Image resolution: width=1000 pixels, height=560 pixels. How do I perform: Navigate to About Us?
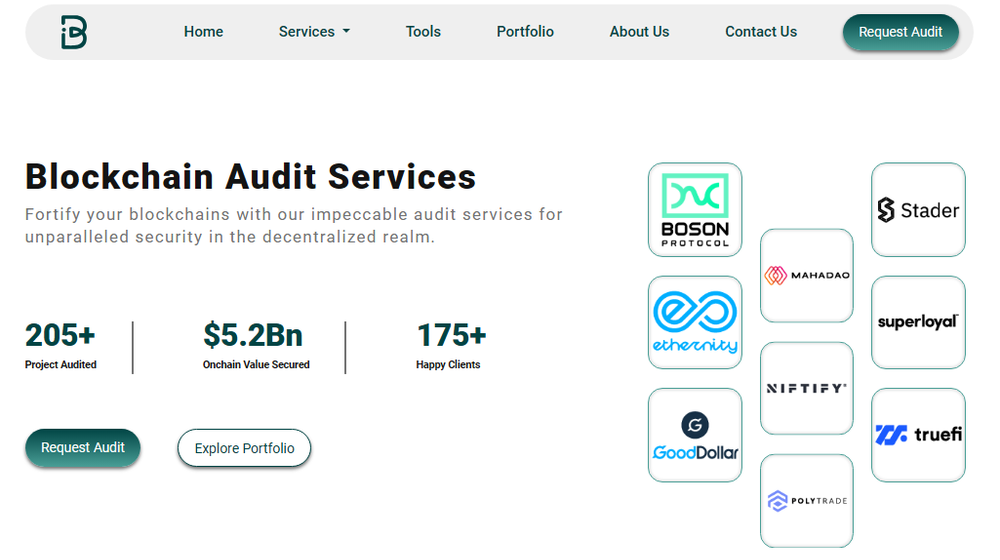tap(639, 32)
